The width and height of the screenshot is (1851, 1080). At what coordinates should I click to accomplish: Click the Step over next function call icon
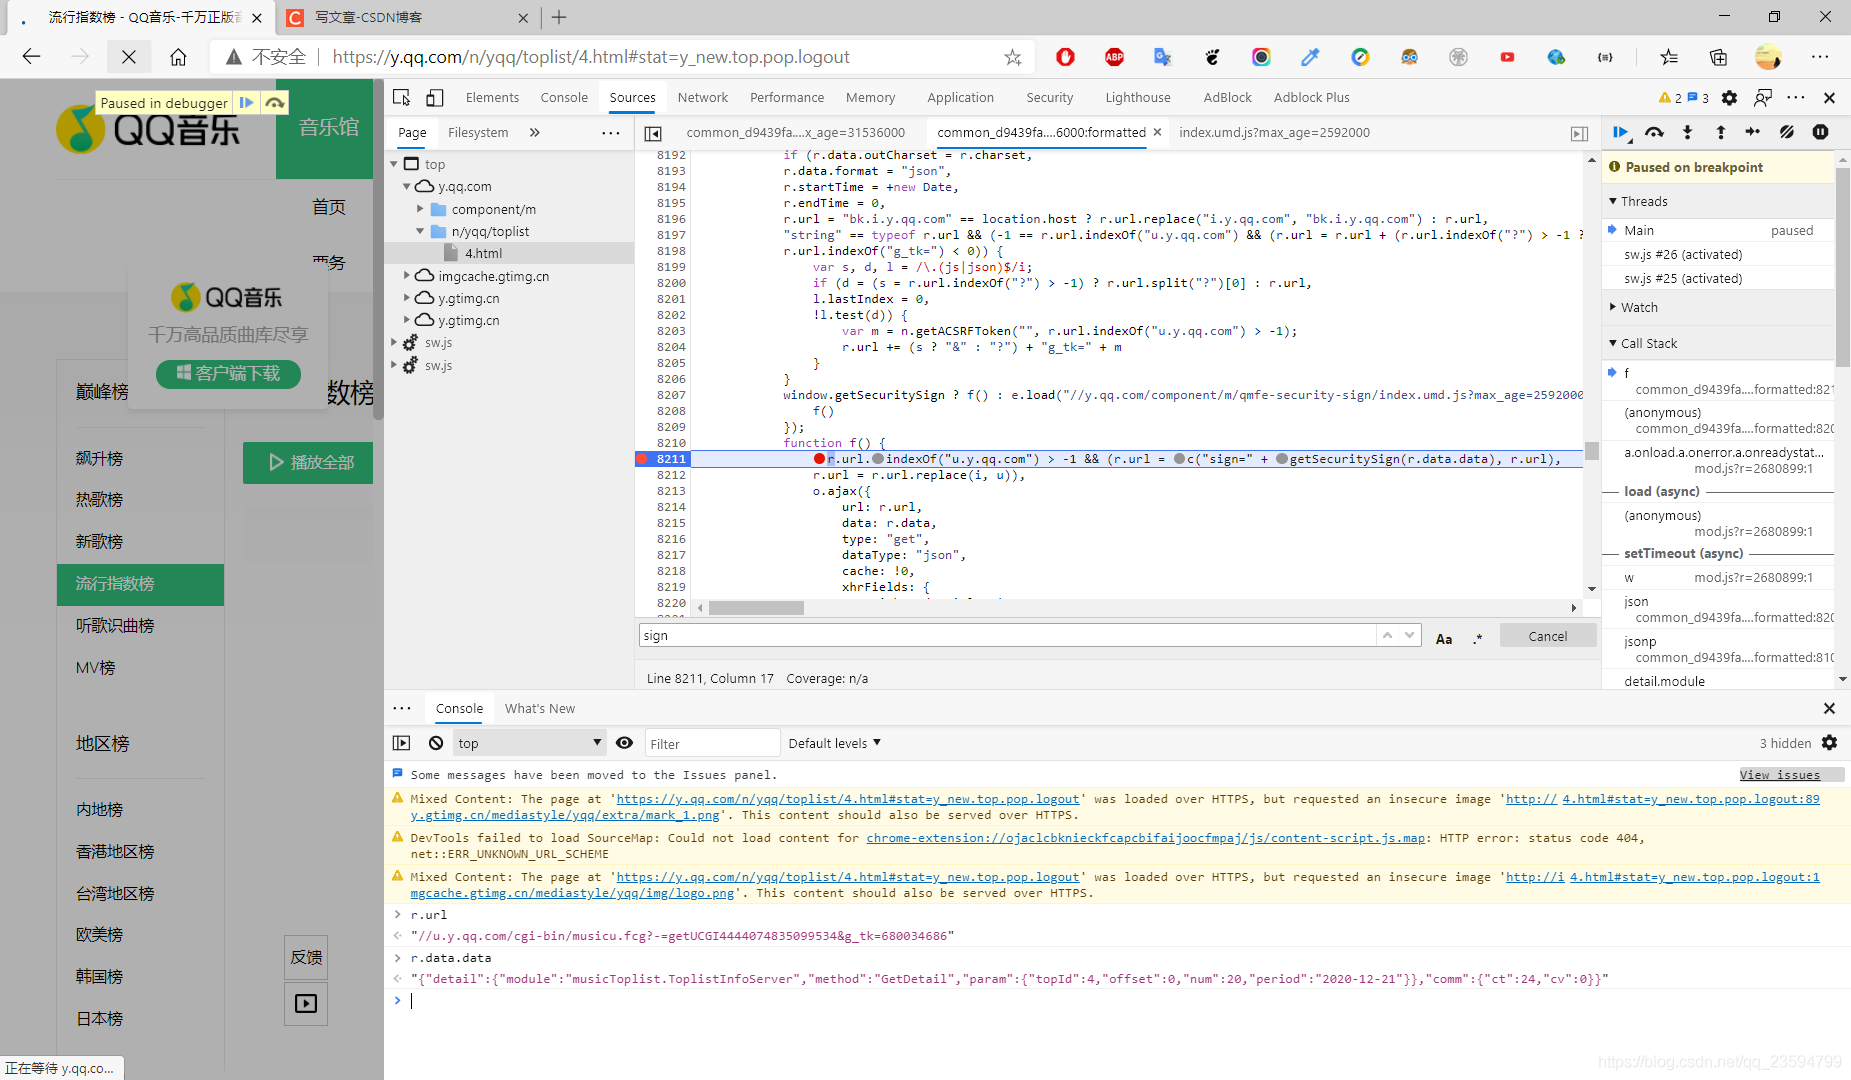coord(1654,132)
